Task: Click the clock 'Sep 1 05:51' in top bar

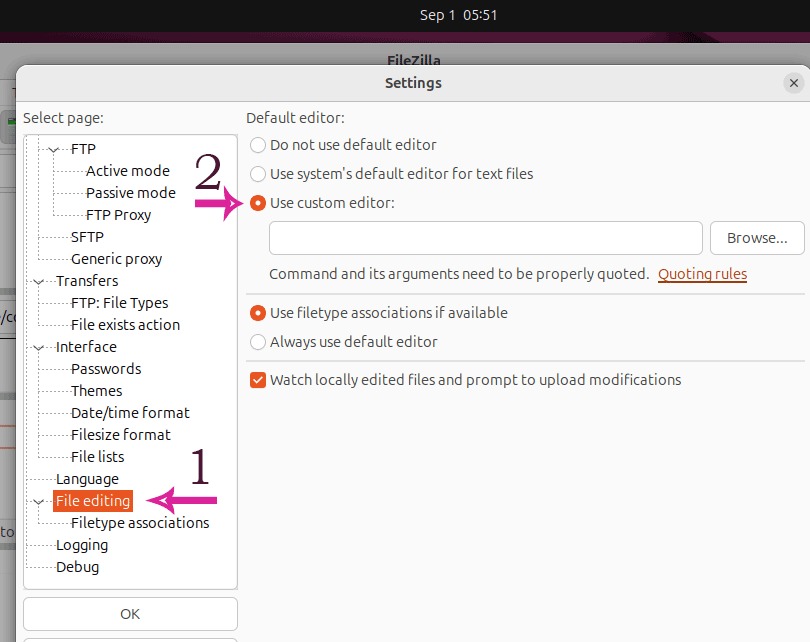Action: (x=458, y=15)
